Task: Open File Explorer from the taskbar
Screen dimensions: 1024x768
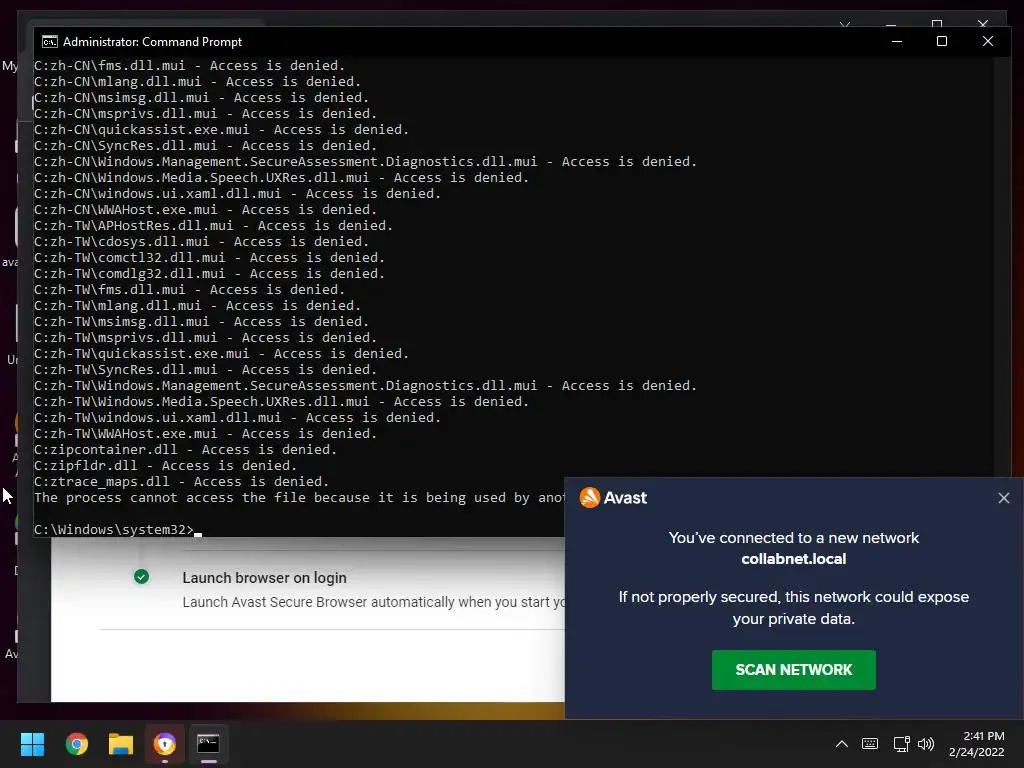Action: click(x=121, y=744)
